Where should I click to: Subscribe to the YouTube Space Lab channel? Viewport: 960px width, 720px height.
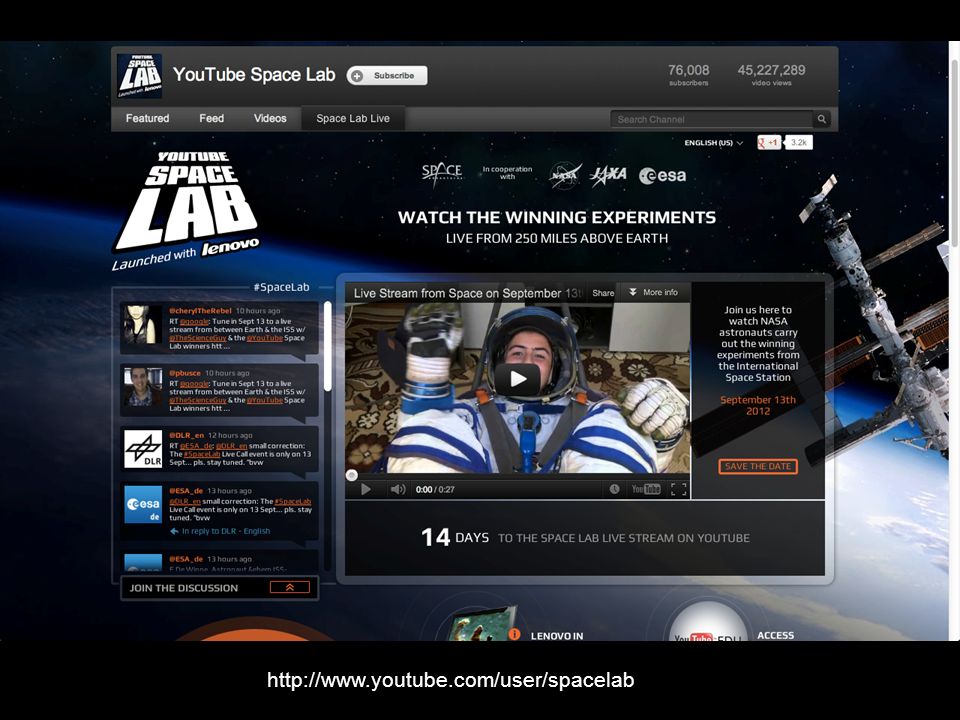pos(387,76)
